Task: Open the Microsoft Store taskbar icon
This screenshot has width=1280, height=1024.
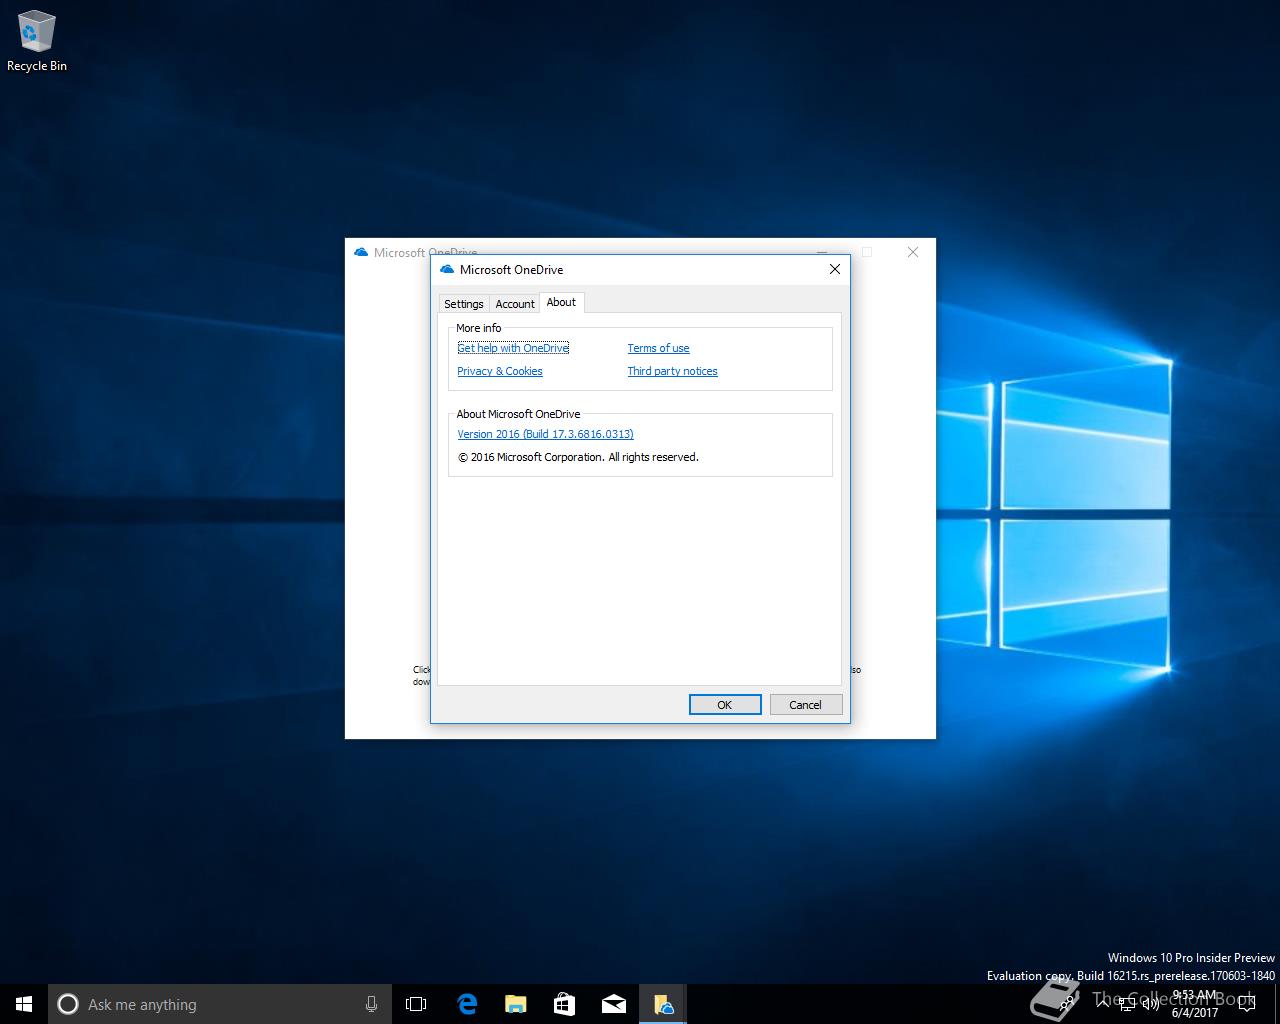Action: pyautogui.click(x=564, y=1004)
